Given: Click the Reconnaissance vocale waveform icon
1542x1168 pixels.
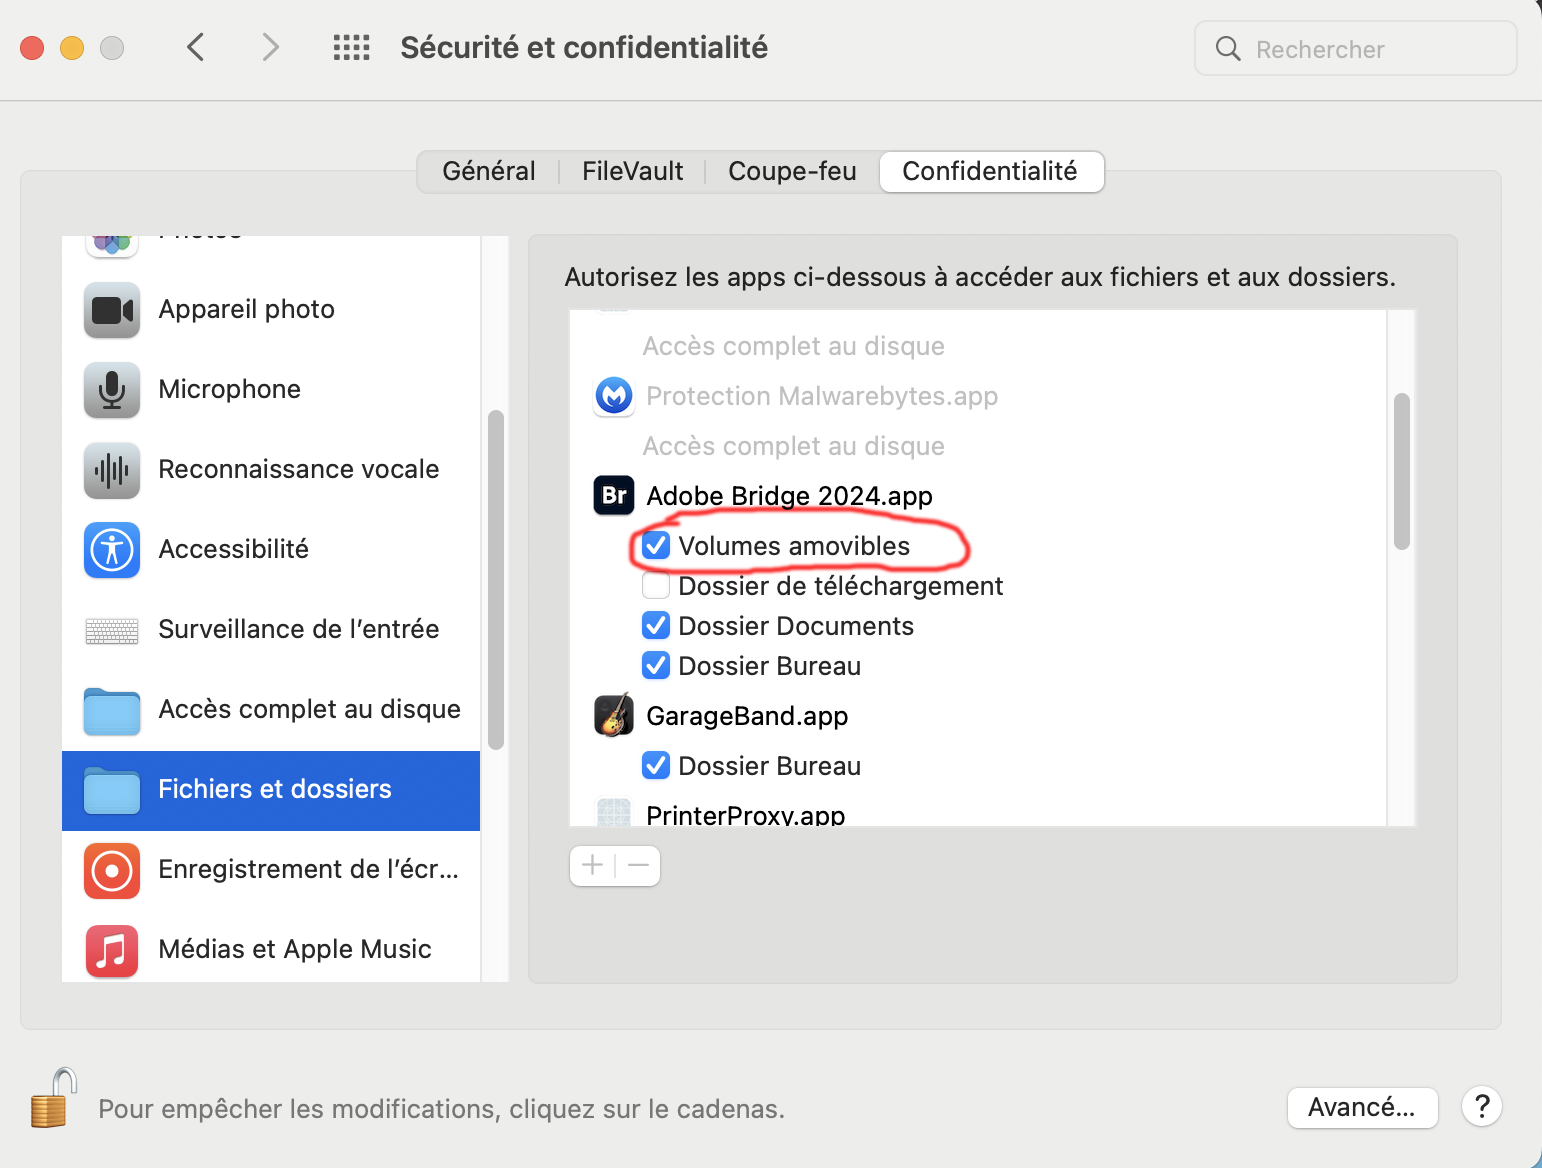Looking at the screenshot, I should (111, 470).
